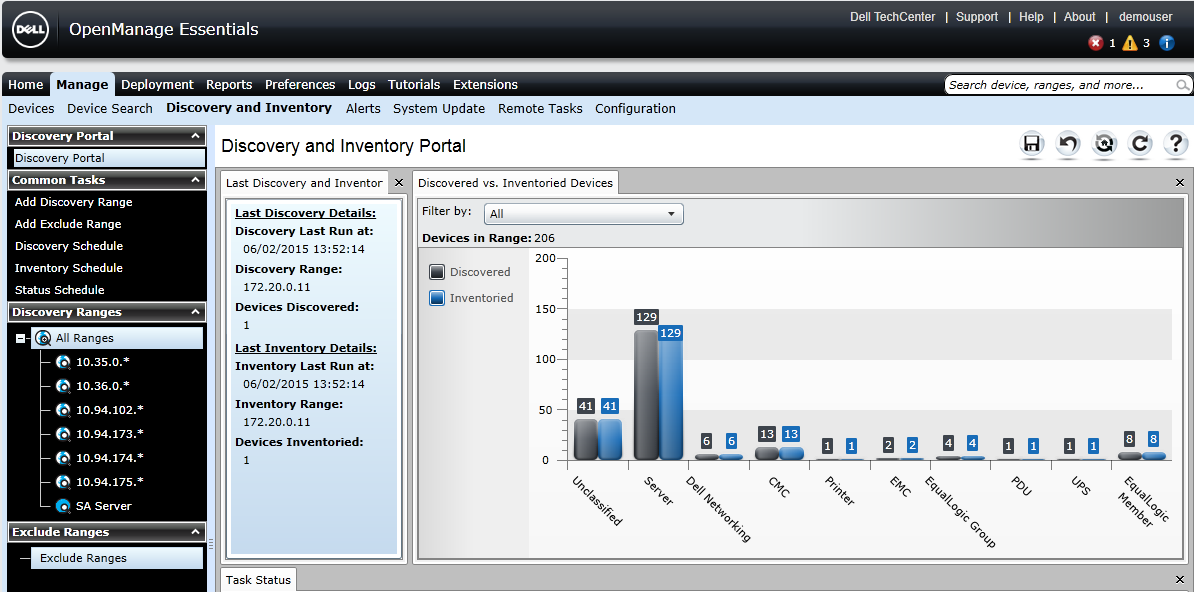The height and width of the screenshot is (592, 1194).
Task: Open the Logs menu tab
Action: [362, 85]
